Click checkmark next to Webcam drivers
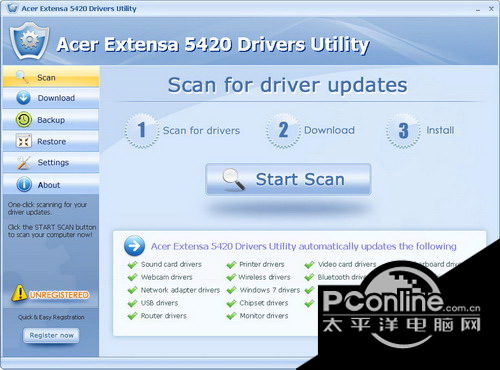Screen dimensions: 500x370 coord(133,277)
